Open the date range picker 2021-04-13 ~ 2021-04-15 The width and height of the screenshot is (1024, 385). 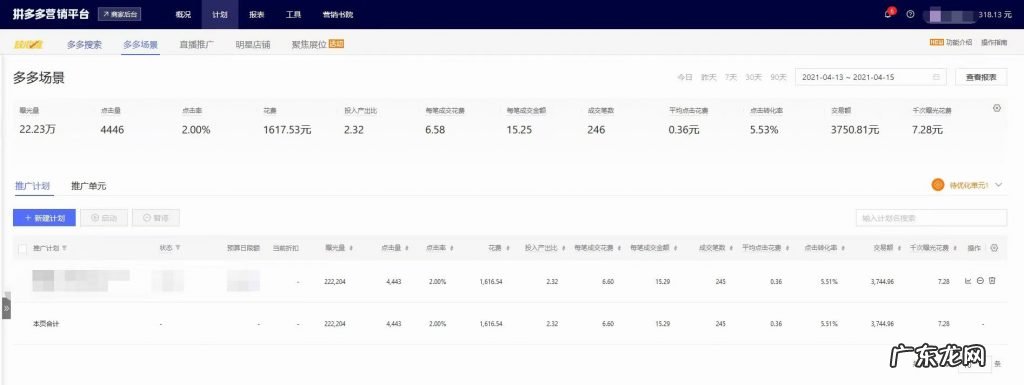(x=871, y=77)
